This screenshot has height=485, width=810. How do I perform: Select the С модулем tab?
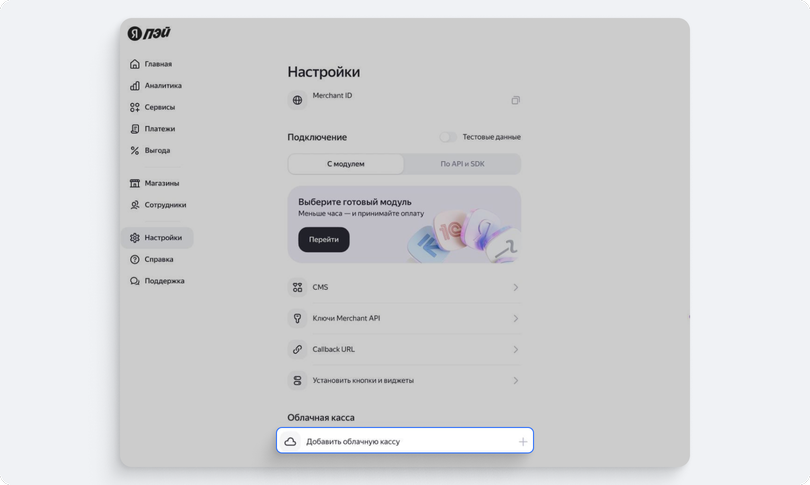pyautogui.click(x=346, y=164)
